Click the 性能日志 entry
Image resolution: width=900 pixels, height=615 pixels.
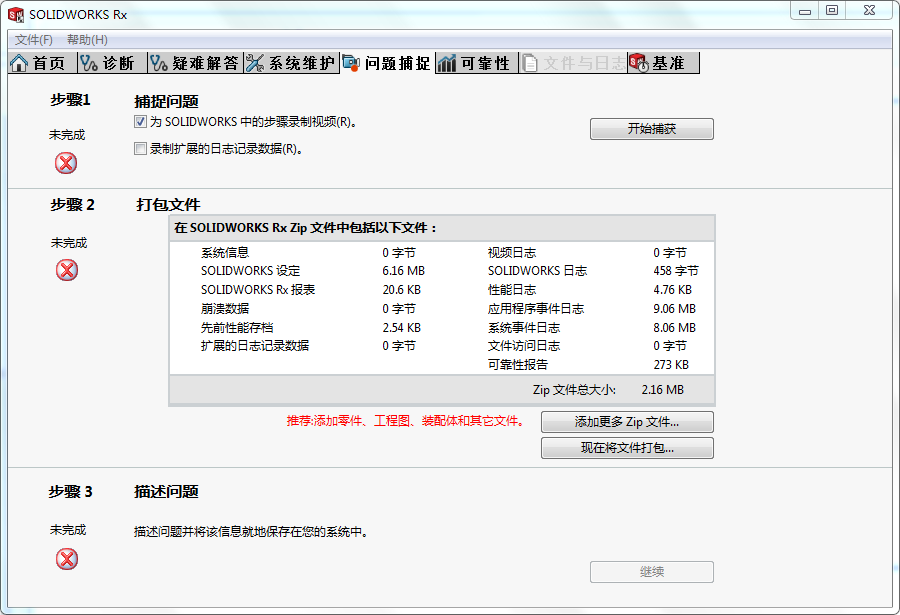[x=512, y=290]
